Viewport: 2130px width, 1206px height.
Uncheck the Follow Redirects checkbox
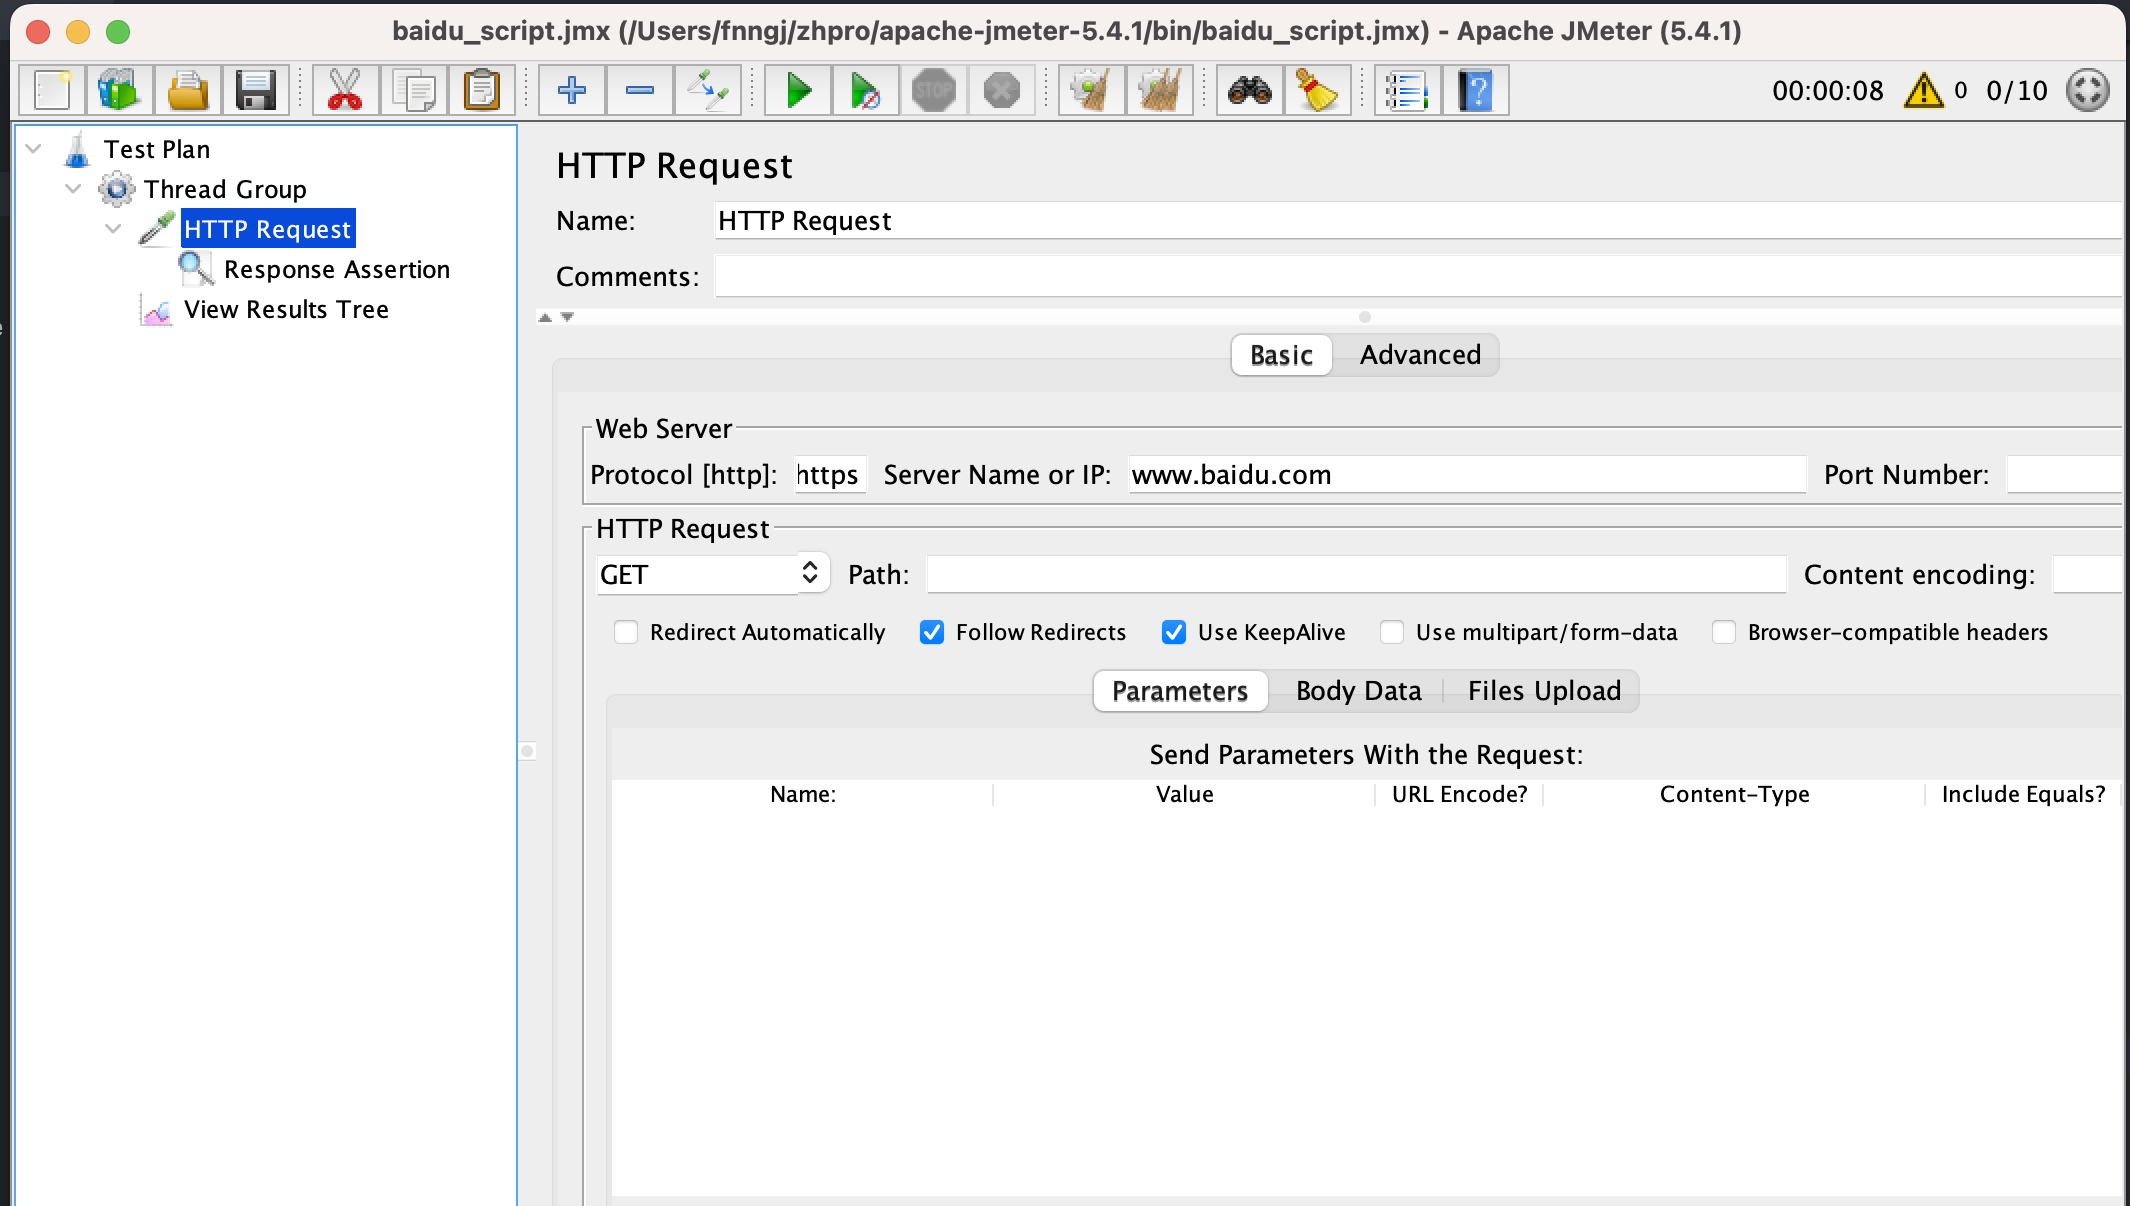(932, 632)
